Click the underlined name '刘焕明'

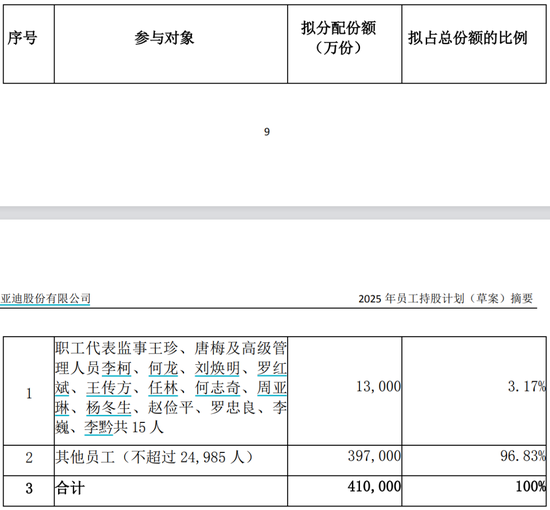pos(217,368)
